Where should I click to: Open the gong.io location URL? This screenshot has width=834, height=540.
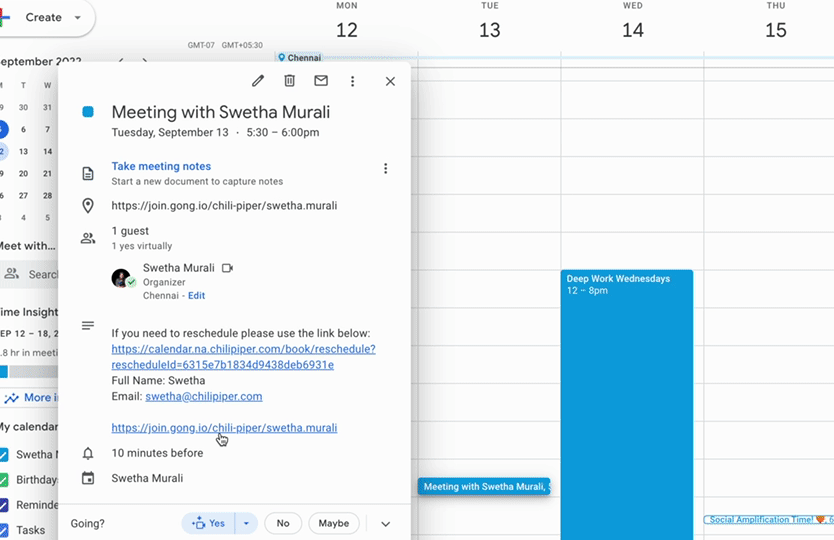click(x=224, y=205)
